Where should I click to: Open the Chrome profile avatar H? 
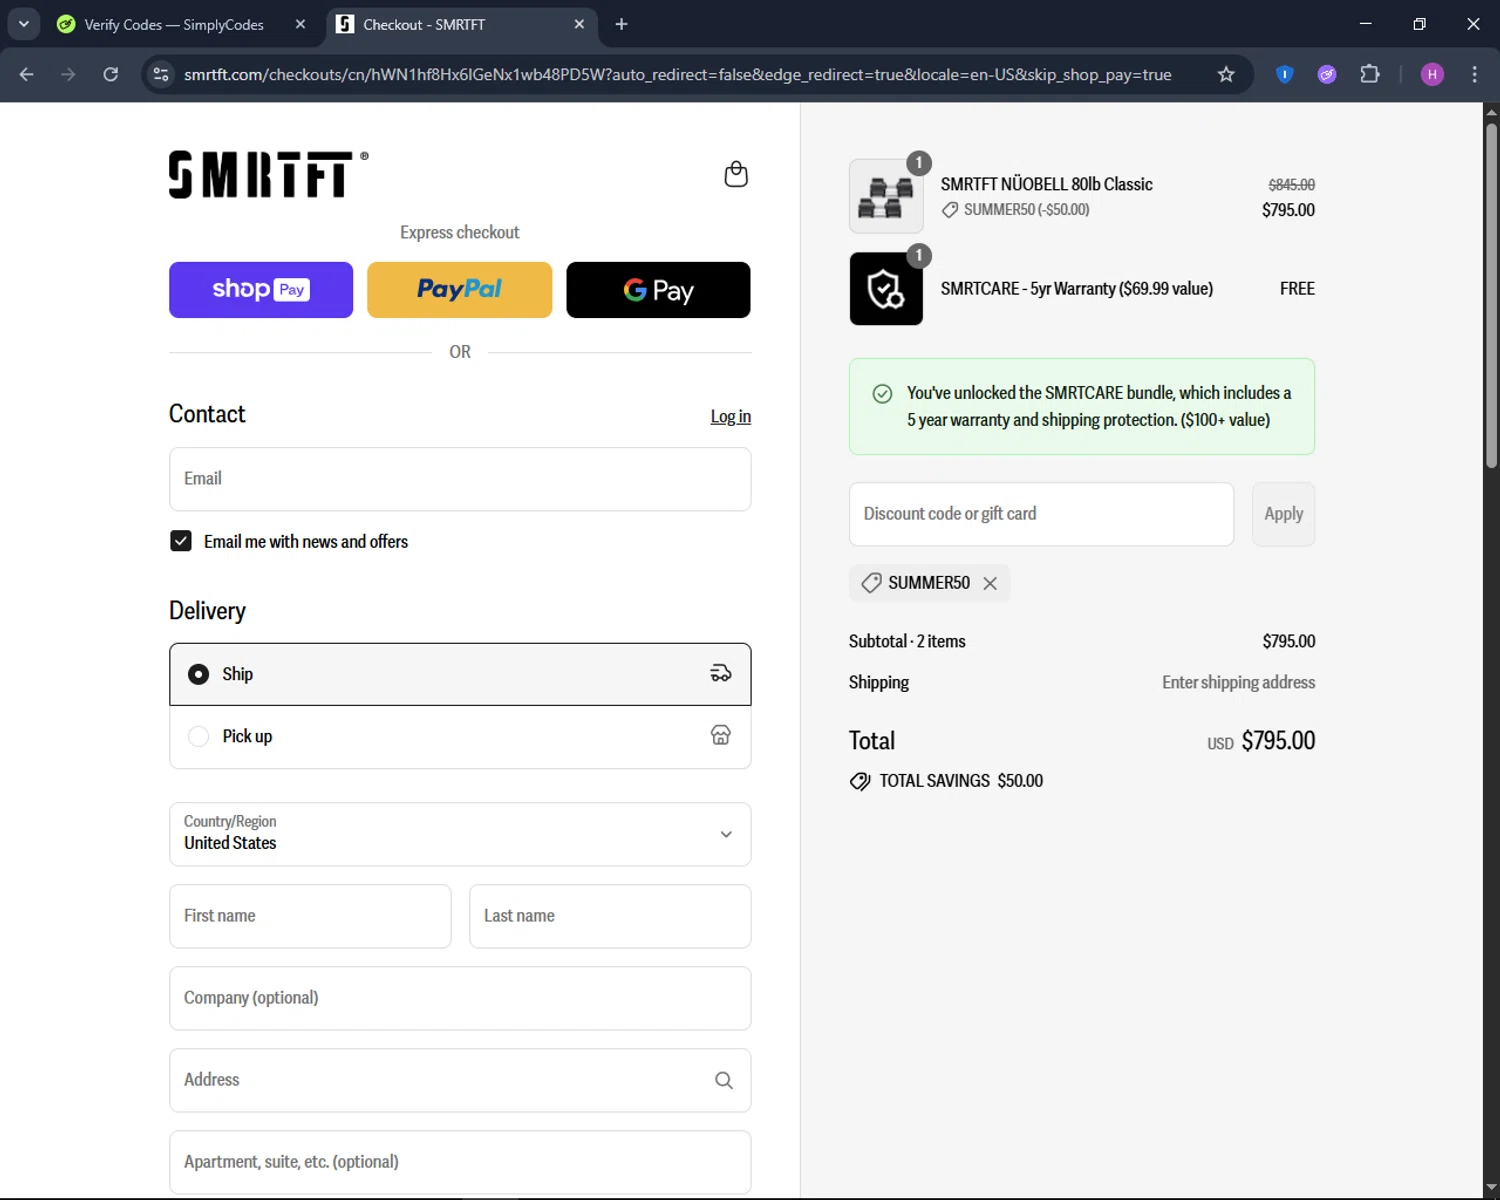point(1432,74)
